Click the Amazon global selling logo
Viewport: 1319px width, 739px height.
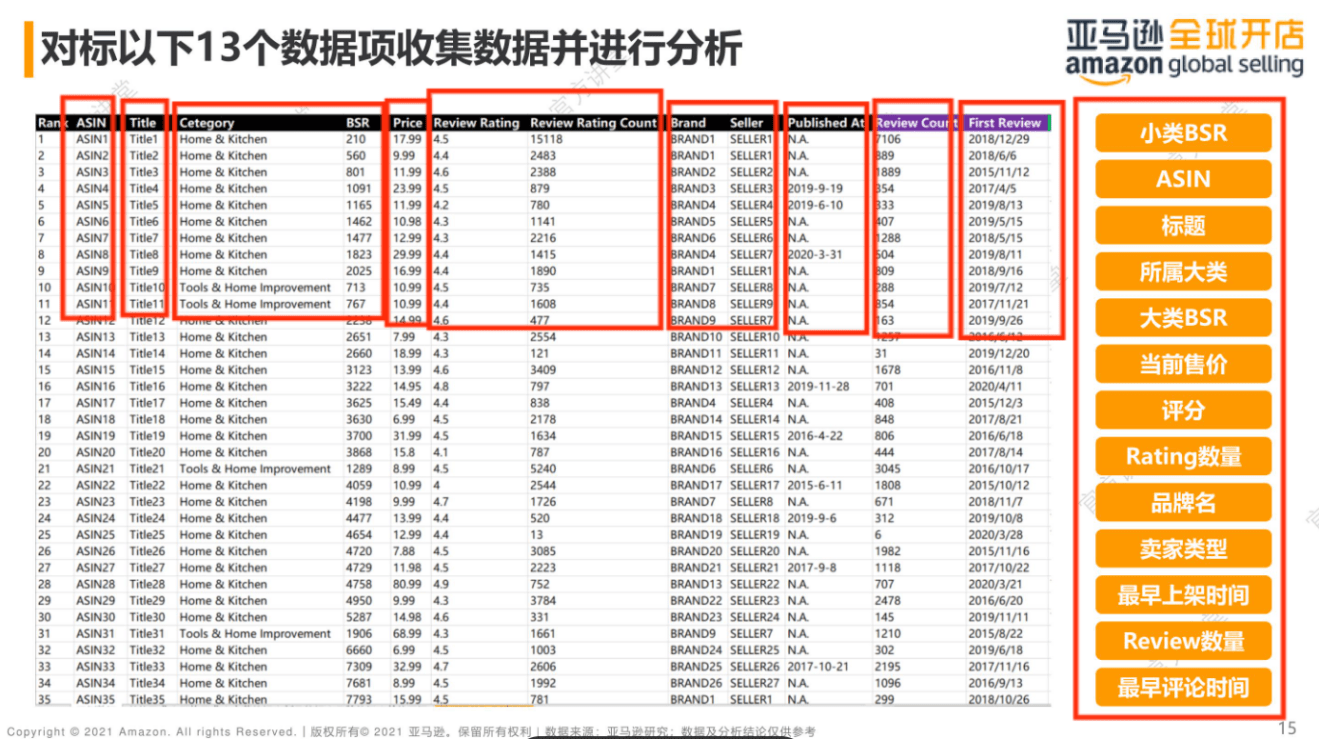pyautogui.click(x=1184, y=49)
